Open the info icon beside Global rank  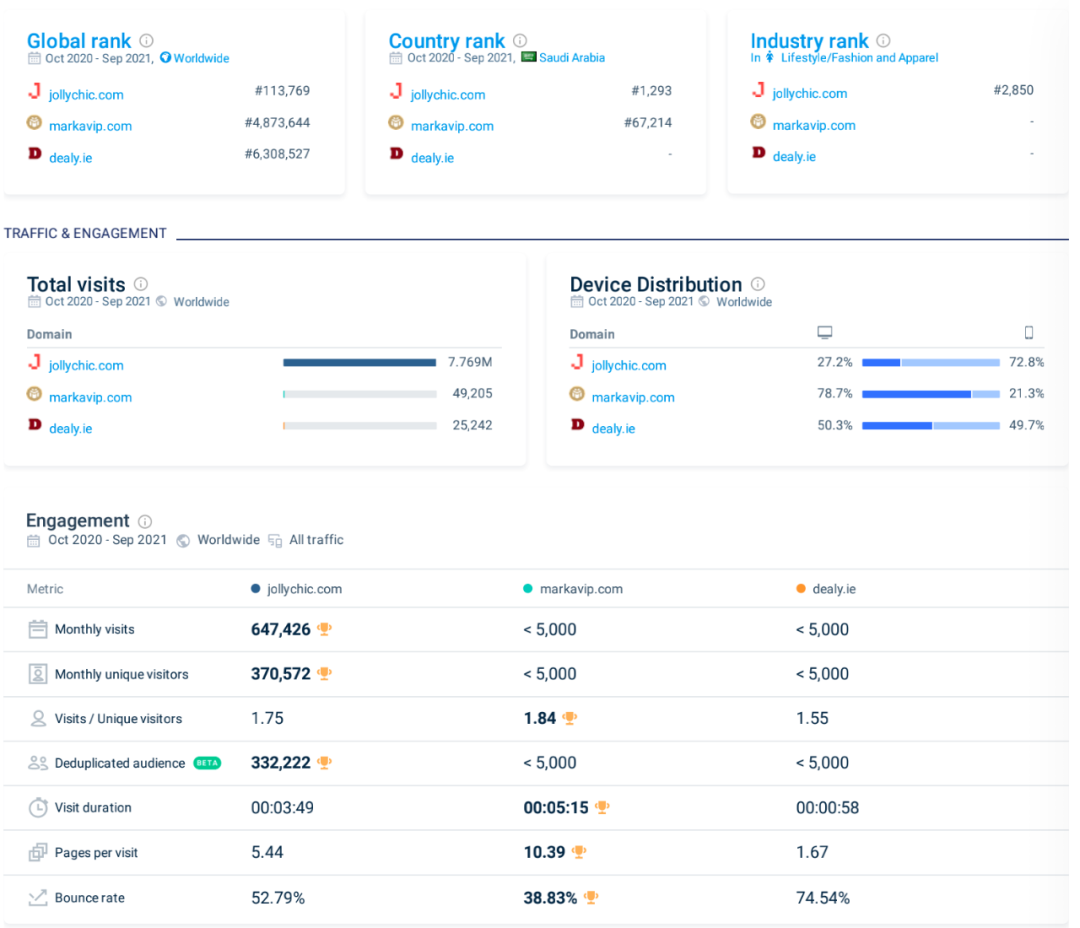[146, 41]
